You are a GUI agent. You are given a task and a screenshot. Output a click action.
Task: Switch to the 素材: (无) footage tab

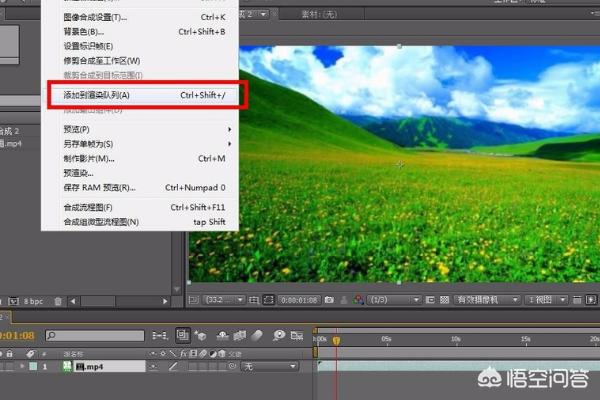pyautogui.click(x=319, y=15)
